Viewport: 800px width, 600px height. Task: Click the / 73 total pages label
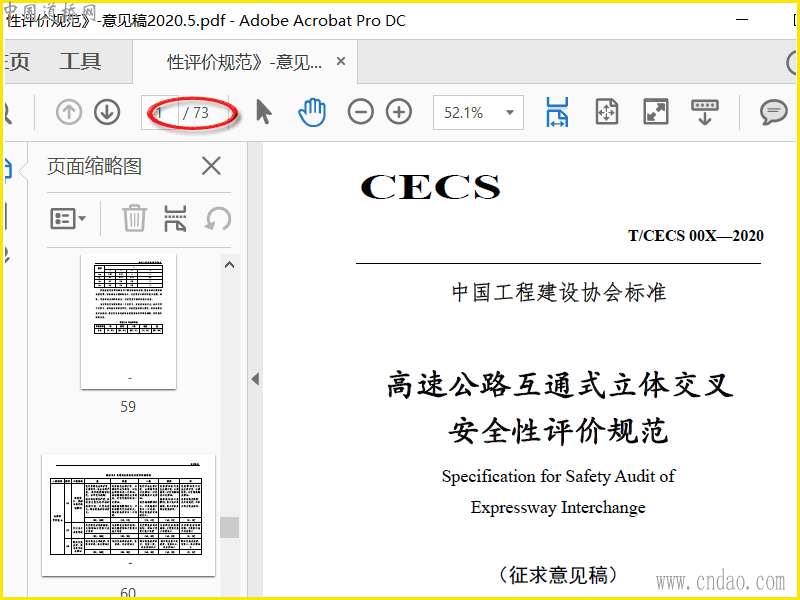[196, 113]
